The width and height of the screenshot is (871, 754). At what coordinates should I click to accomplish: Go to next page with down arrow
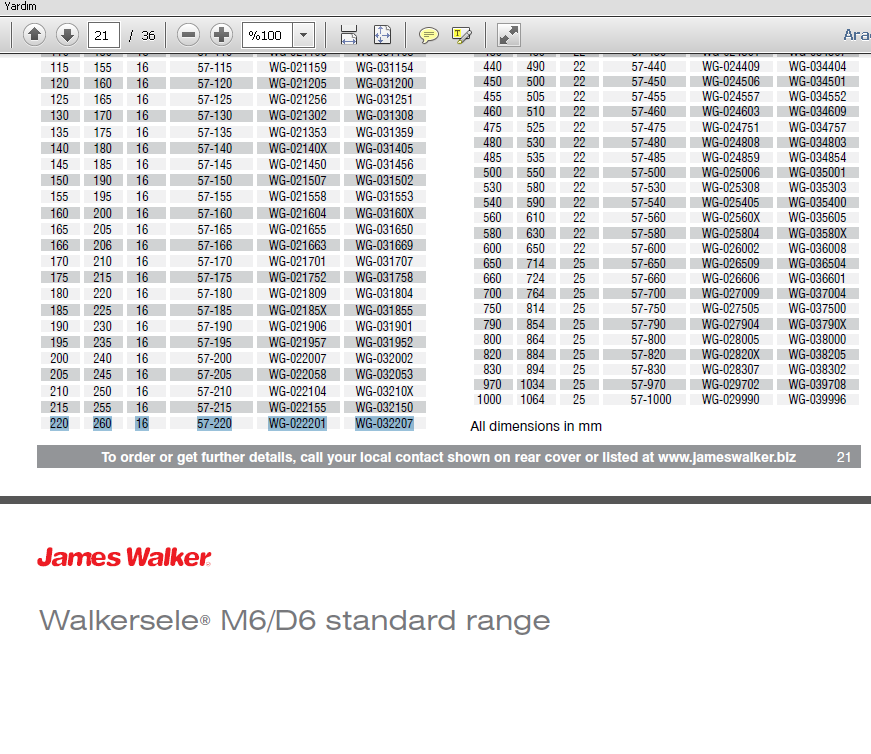coord(67,35)
